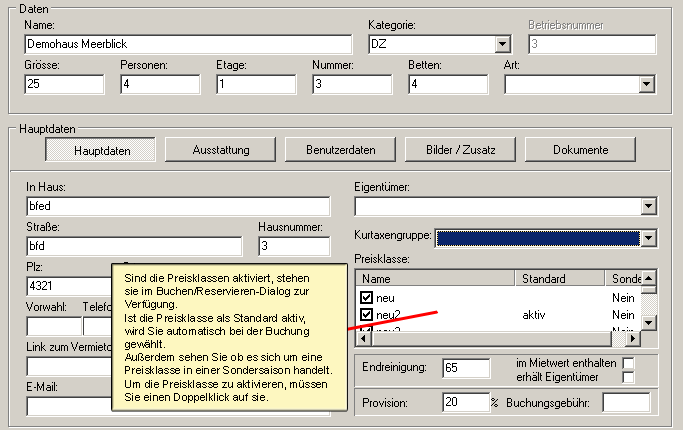Toggle the 'neu2' Preisklasse checkbox
The height and width of the screenshot is (430, 683).
point(367,316)
